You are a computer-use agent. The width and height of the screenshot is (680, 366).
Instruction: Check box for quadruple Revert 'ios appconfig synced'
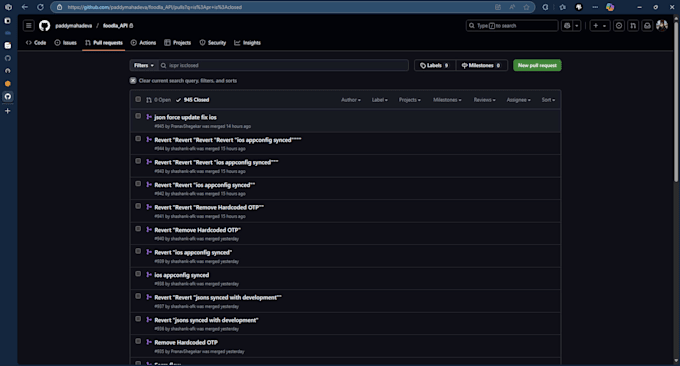coord(138,139)
